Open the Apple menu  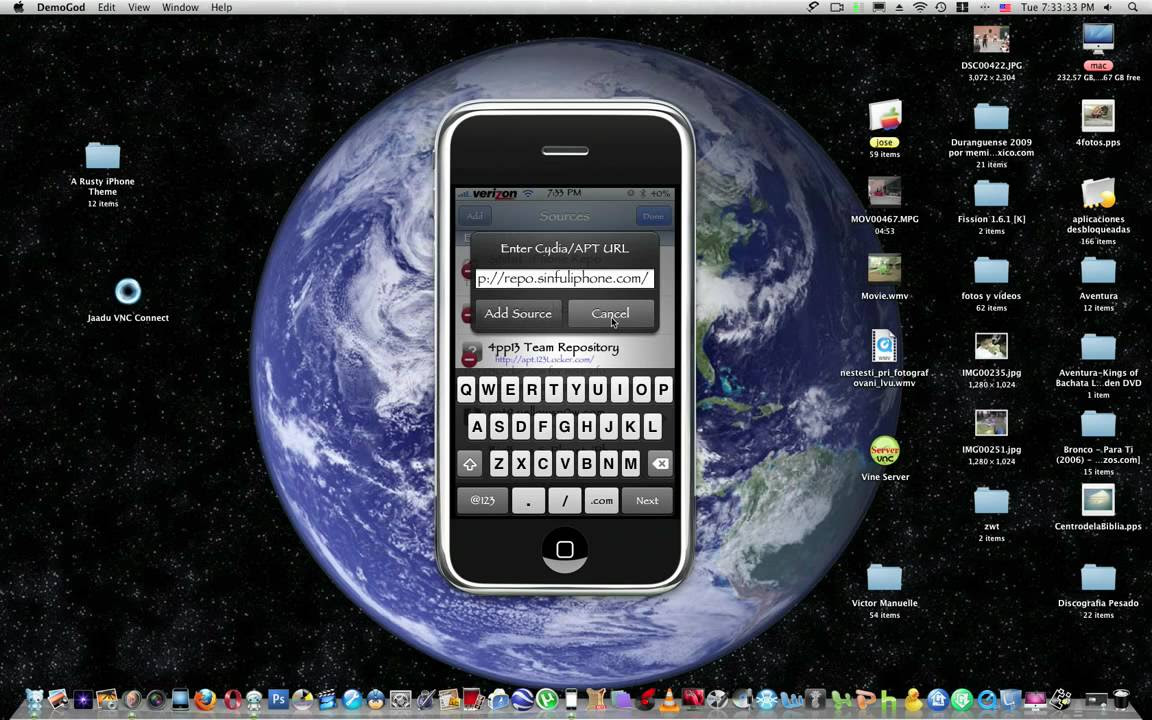(x=18, y=7)
